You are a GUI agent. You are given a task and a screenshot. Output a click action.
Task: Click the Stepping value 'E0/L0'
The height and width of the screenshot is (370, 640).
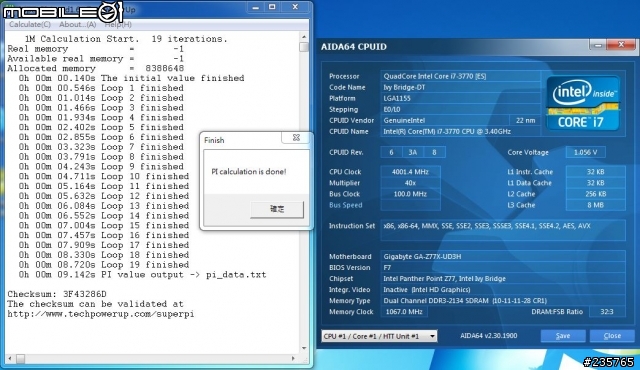click(460, 109)
